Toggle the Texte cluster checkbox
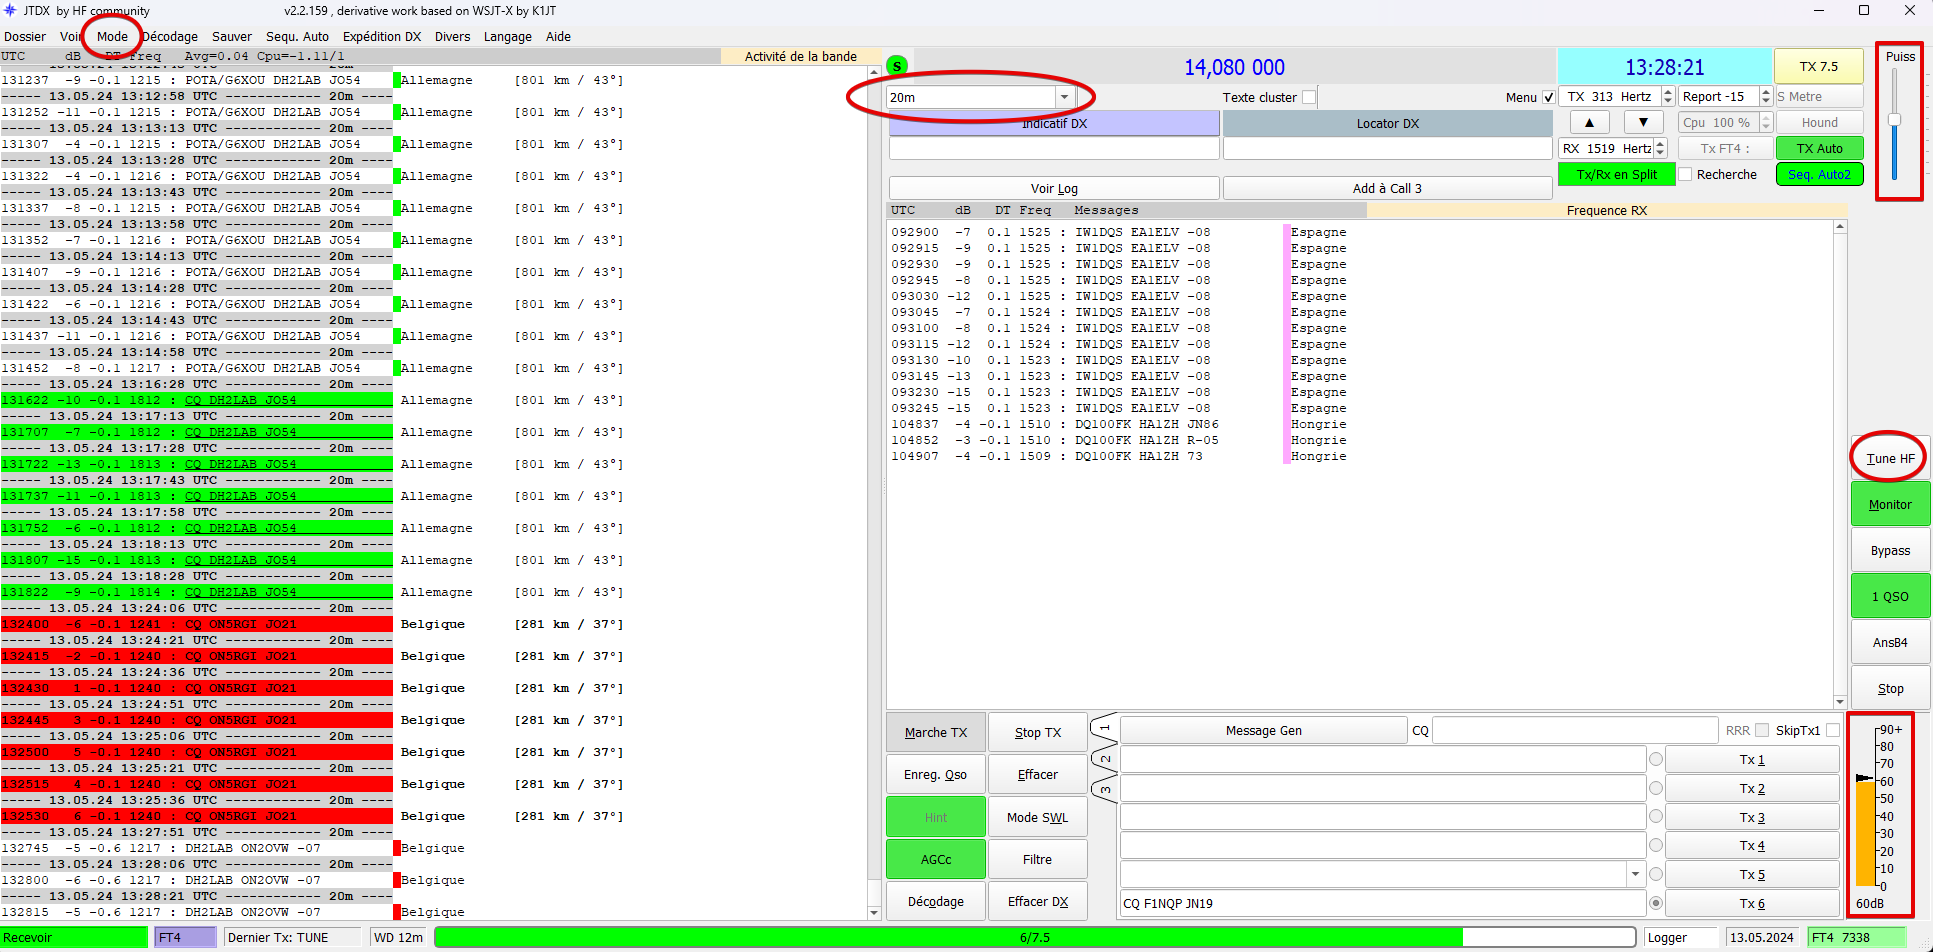Image resolution: width=1933 pixels, height=952 pixels. tap(1309, 97)
